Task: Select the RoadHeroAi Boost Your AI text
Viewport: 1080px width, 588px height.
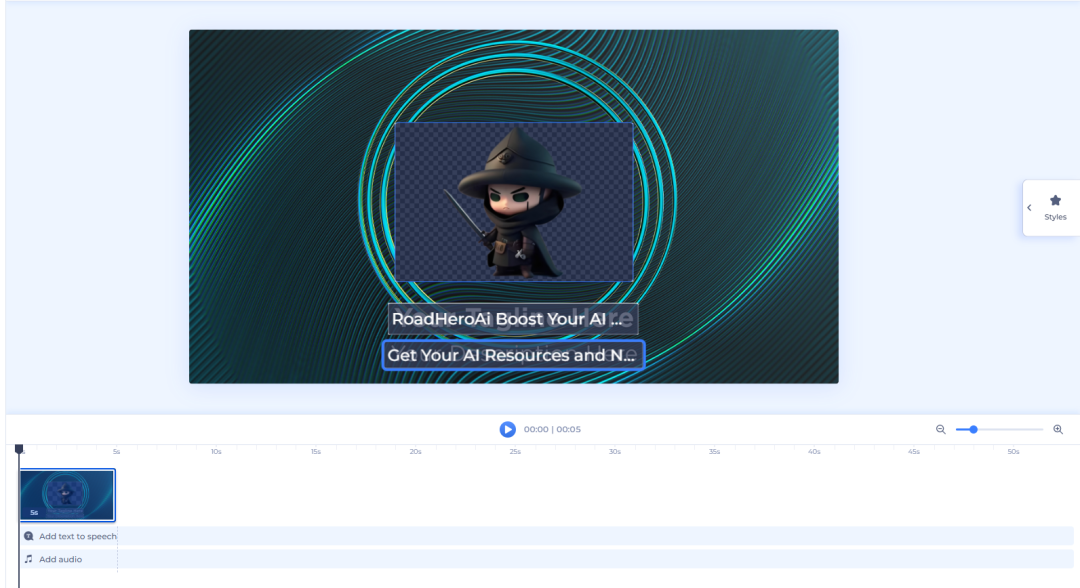Action: pyautogui.click(x=512, y=319)
